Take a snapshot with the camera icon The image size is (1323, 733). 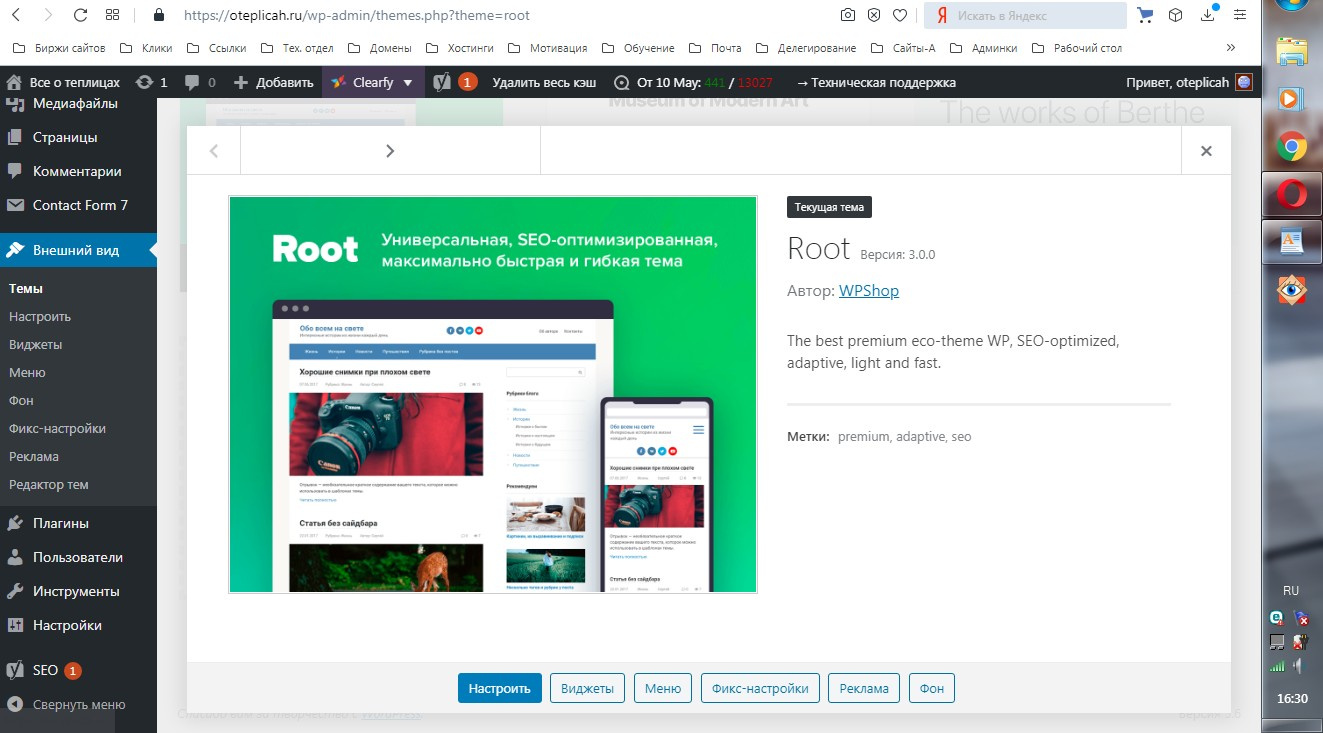847,16
